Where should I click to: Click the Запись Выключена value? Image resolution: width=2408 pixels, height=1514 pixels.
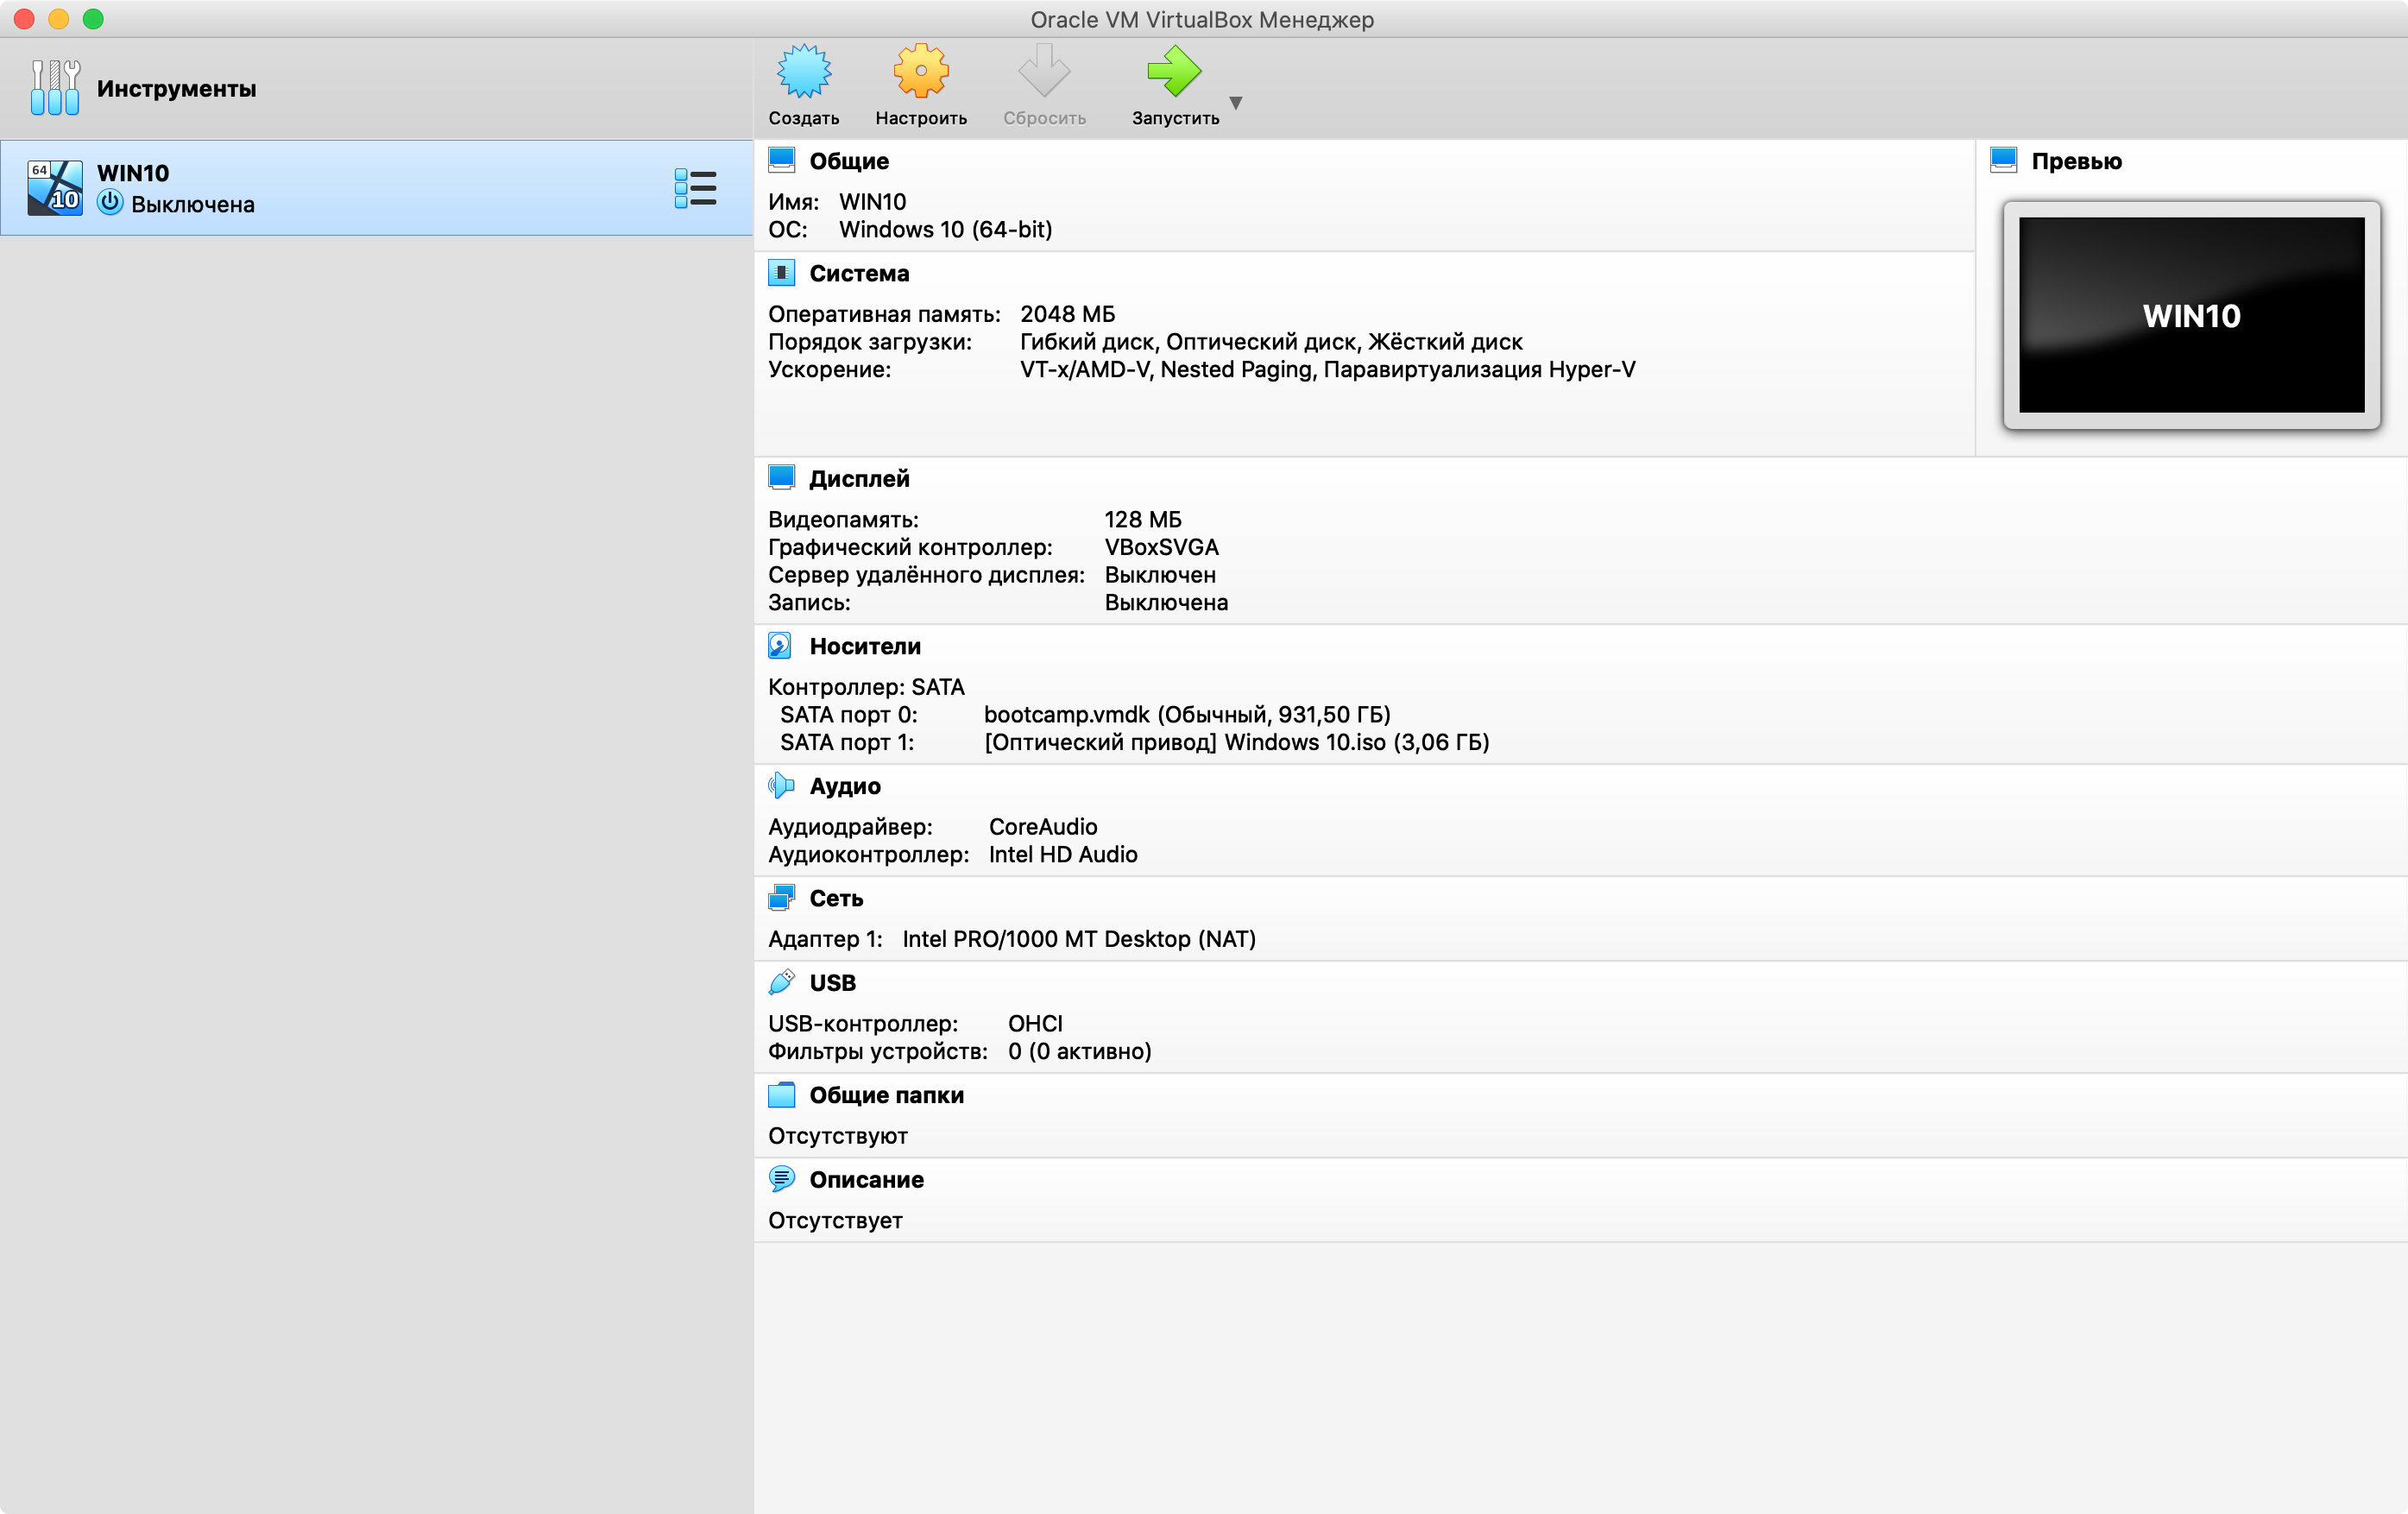tap(1166, 603)
